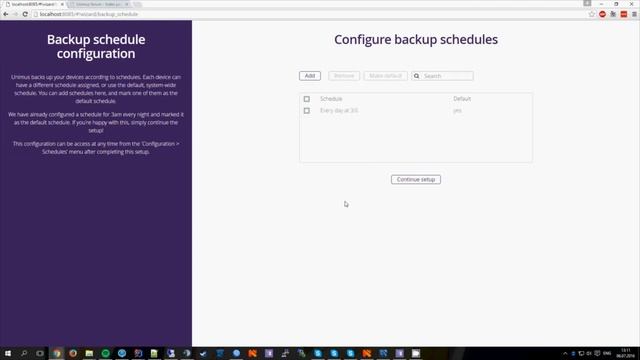The width and height of the screenshot is (640, 360).
Task: Click the green round Spotify-like taskbar icon
Action: click(106, 353)
